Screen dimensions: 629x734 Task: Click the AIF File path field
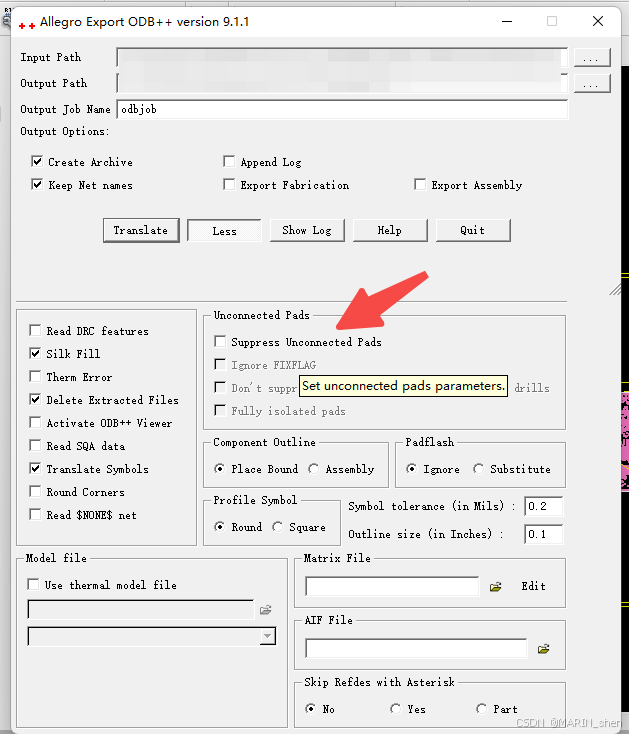[x=416, y=648]
